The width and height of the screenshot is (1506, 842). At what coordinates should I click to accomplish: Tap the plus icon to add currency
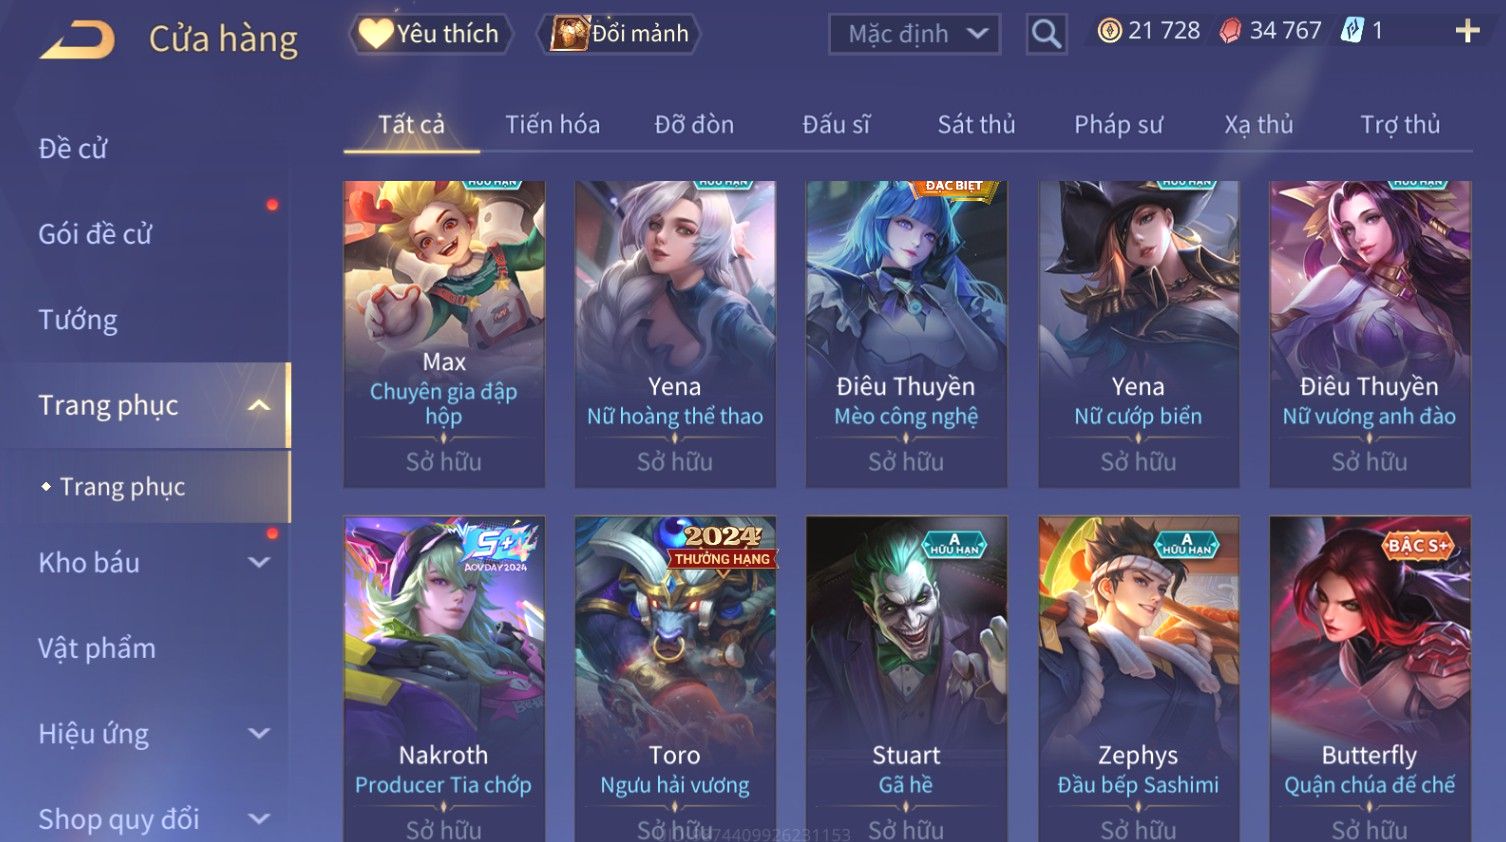coord(1467,31)
